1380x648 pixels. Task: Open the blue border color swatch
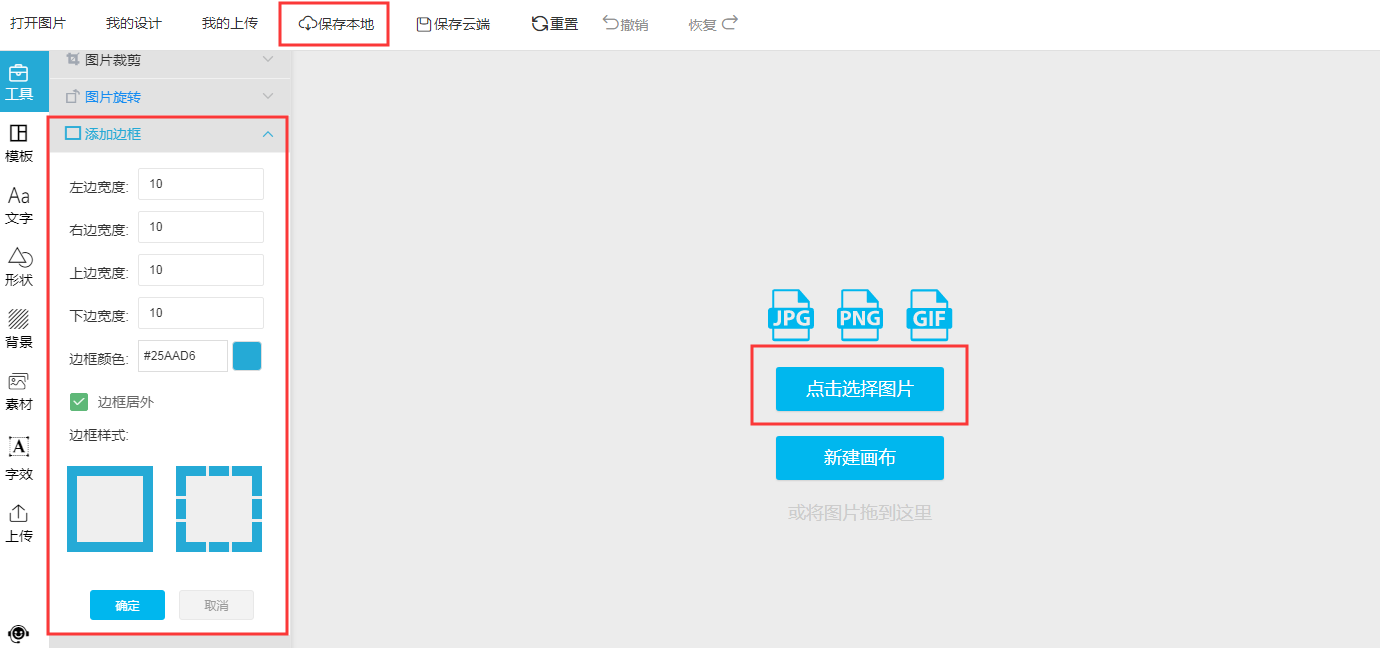[247, 356]
